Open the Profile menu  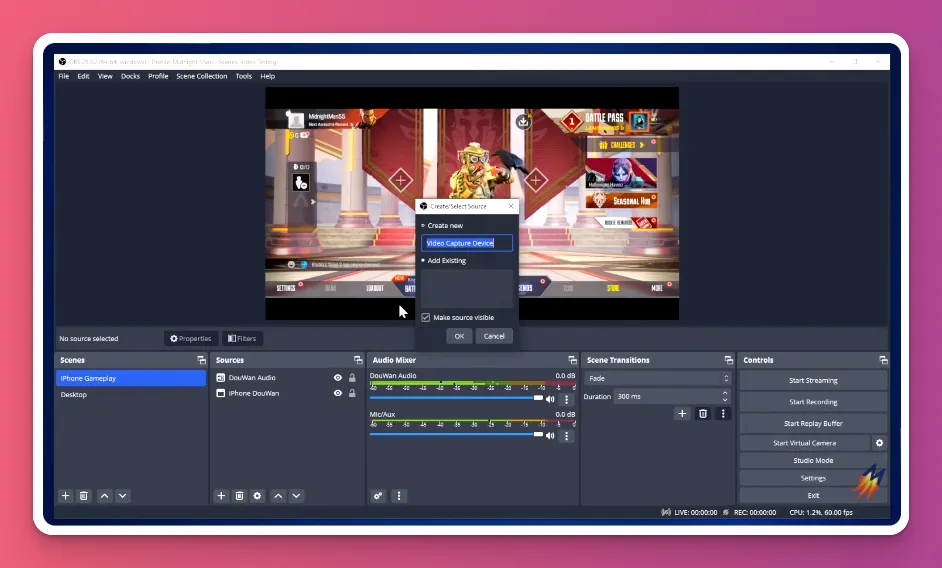point(158,76)
